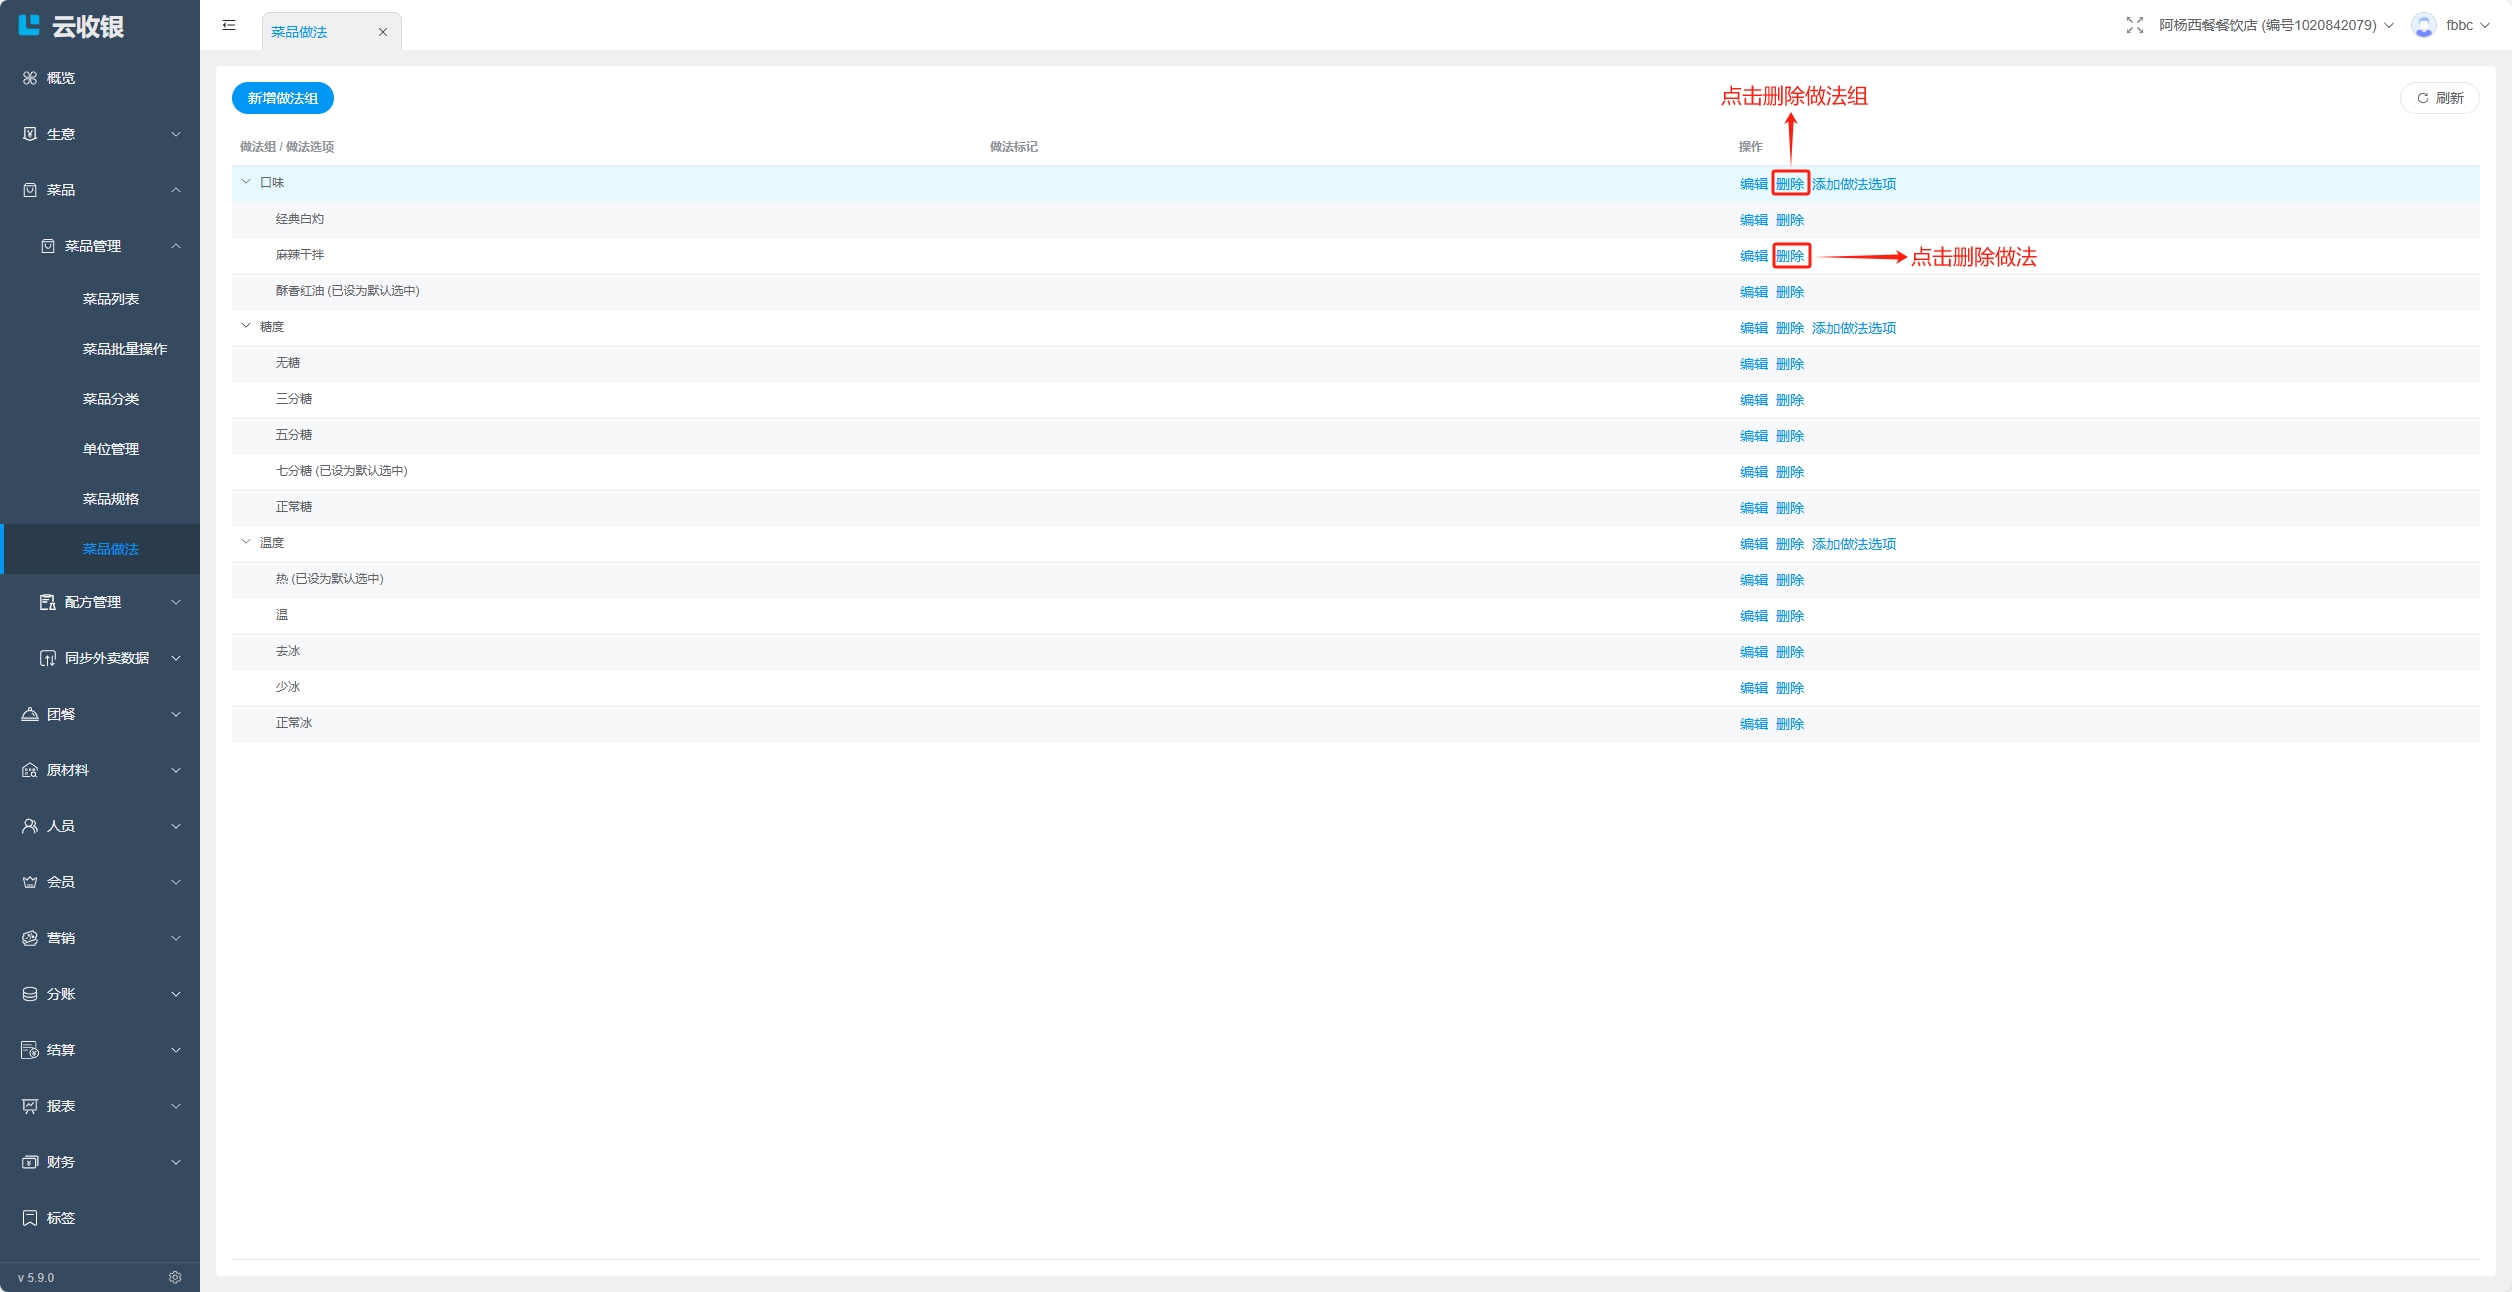Open the 概览 overview dashboard icon
Image resolution: width=2512 pixels, height=1292 pixels.
click(30, 78)
